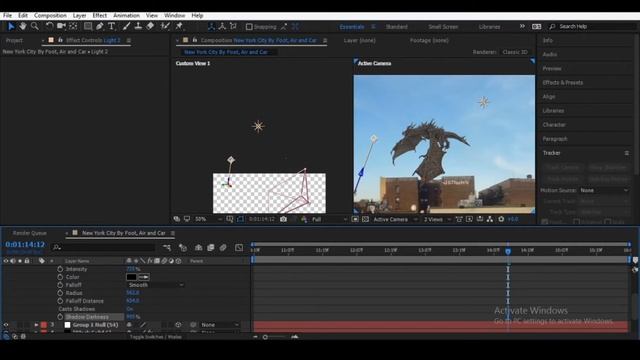This screenshot has width=640, height=360.
Task: Click the View Axis Mode icon
Action: pos(233,27)
